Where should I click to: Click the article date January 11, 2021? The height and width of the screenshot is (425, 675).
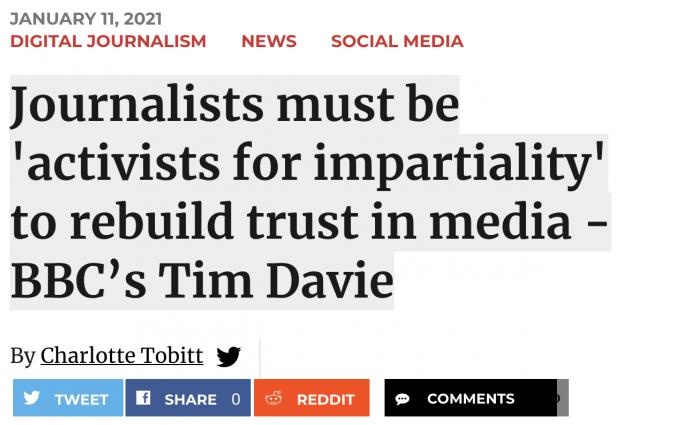86,19
